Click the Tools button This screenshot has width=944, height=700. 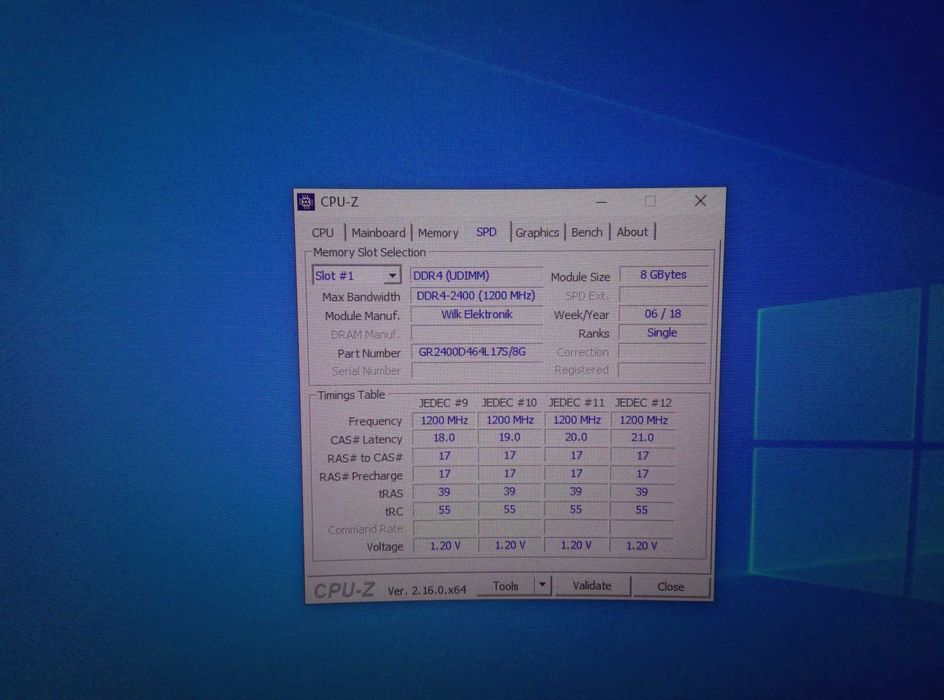click(506, 586)
